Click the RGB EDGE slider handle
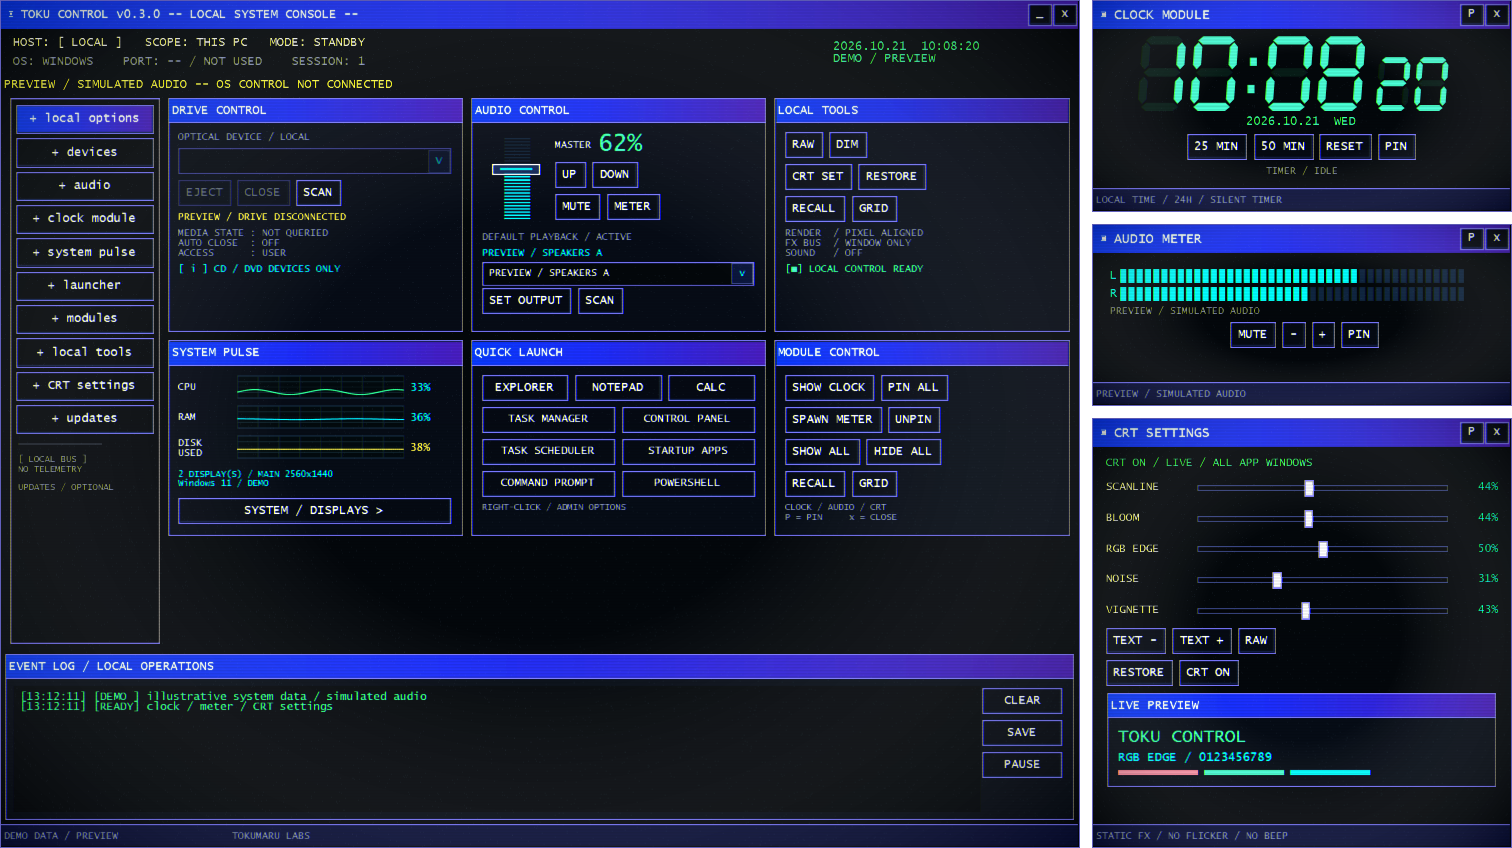The width and height of the screenshot is (1512, 848). [x=1323, y=549]
